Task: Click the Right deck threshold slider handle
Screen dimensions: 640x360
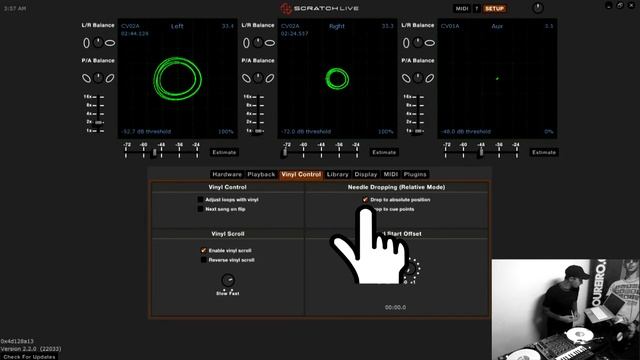Action: pyautogui.click(x=284, y=153)
